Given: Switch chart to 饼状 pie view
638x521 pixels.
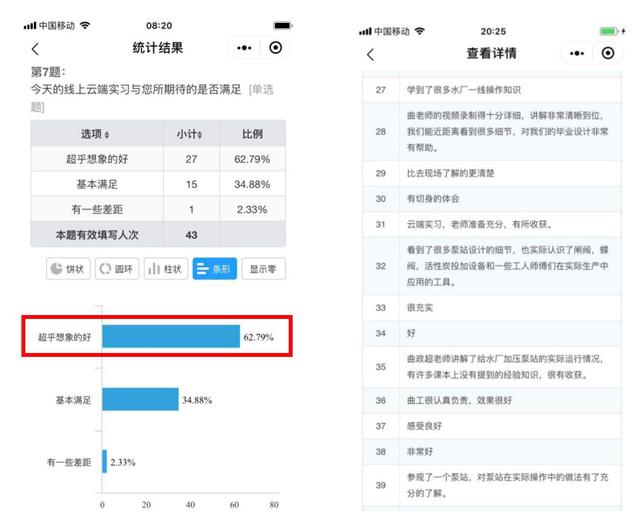Looking at the screenshot, I should point(68,269).
